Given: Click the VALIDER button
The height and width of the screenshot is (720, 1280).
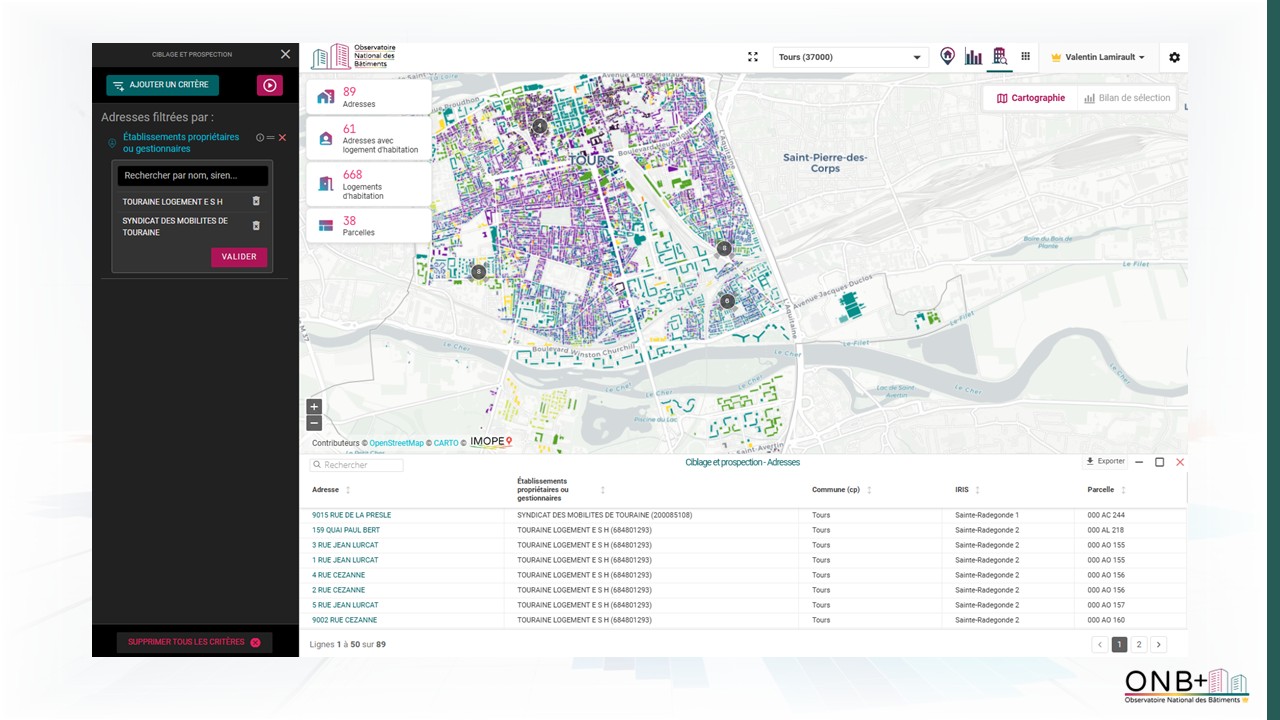Looking at the screenshot, I should tap(239, 257).
